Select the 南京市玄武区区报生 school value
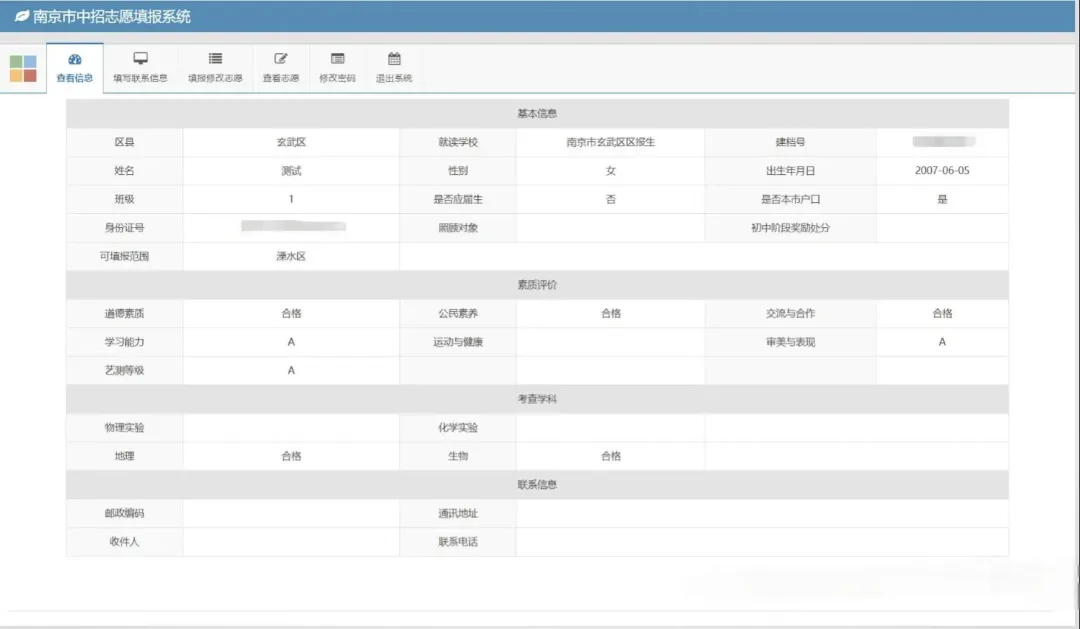The width and height of the screenshot is (1080, 629). pos(610,142)
